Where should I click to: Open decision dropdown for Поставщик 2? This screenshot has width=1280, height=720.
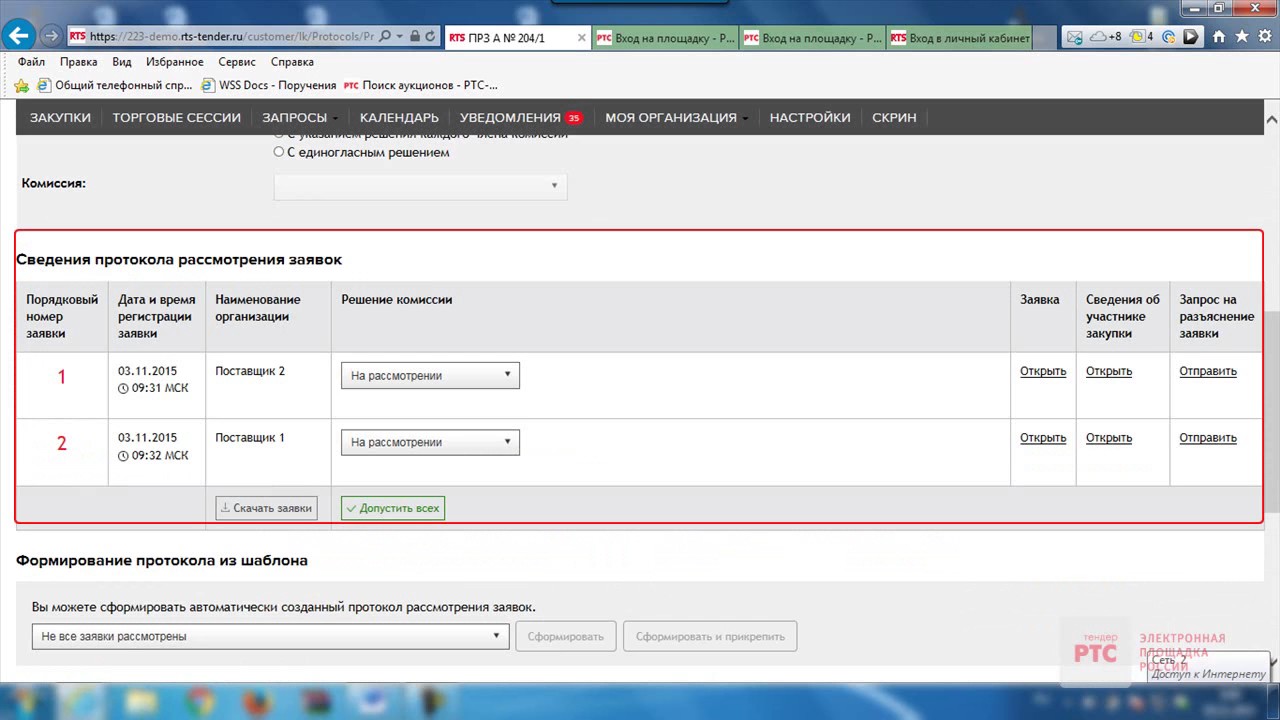[x=430, y=375]
